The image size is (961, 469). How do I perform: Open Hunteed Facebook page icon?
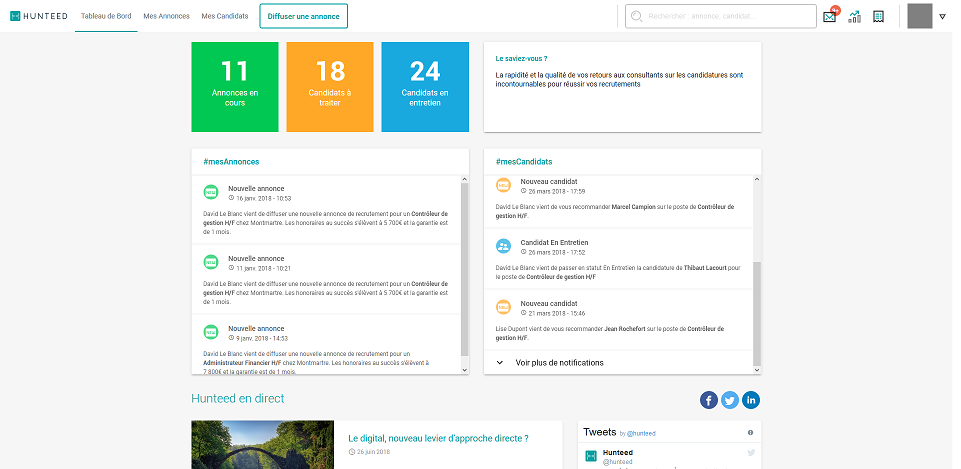click(x=708, y=400)
